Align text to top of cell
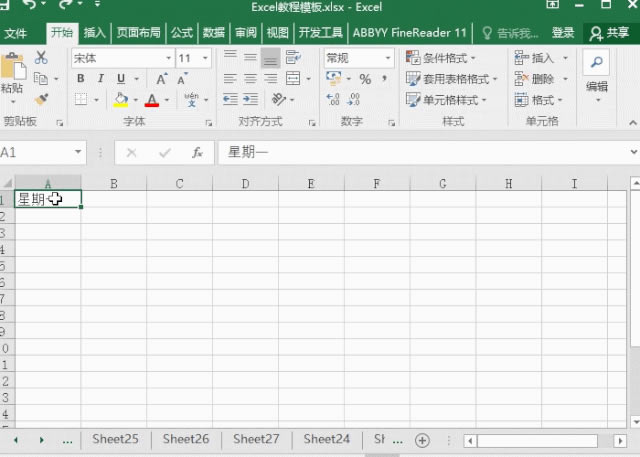Viewport: 640px width, 457px height. pos(230,58)
